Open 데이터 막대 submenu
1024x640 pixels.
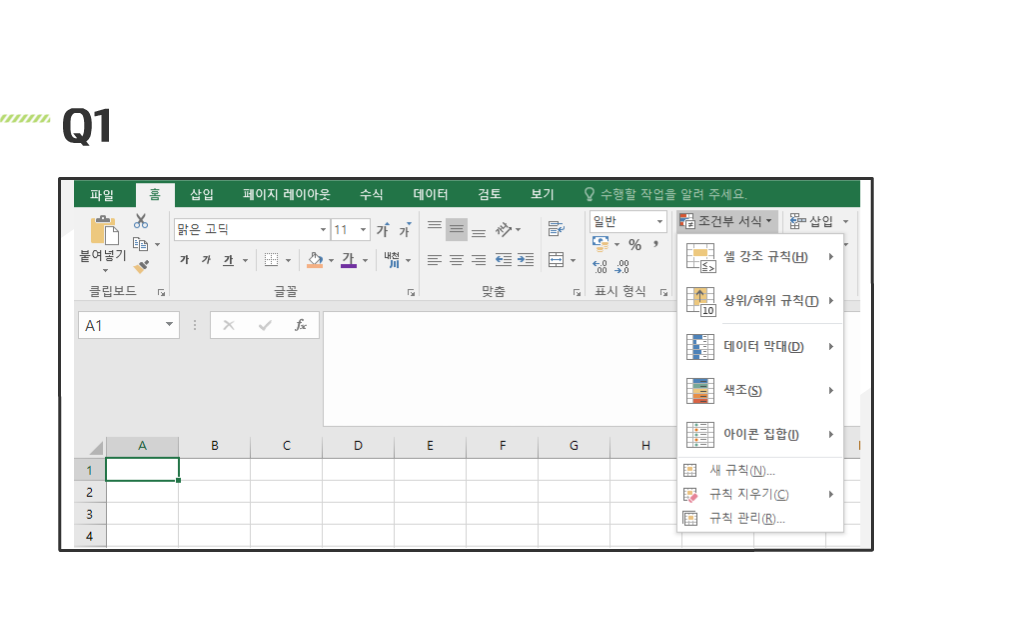click(x=760, y=347)
